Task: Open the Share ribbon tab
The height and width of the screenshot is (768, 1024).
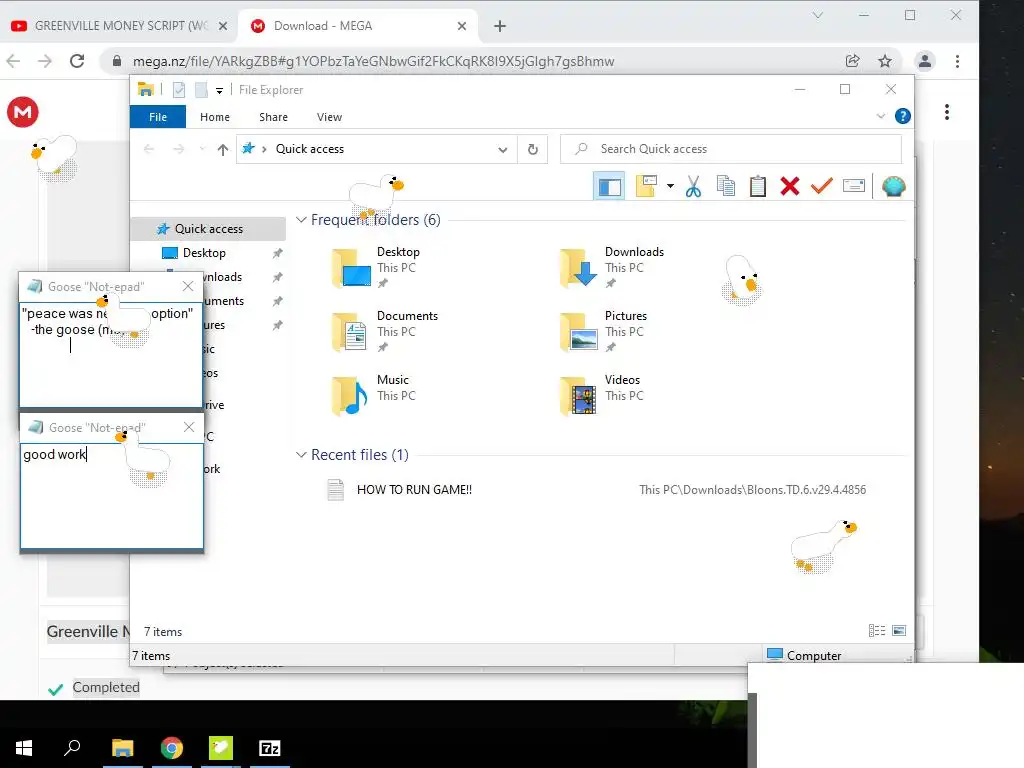Action: click(273, 117)
